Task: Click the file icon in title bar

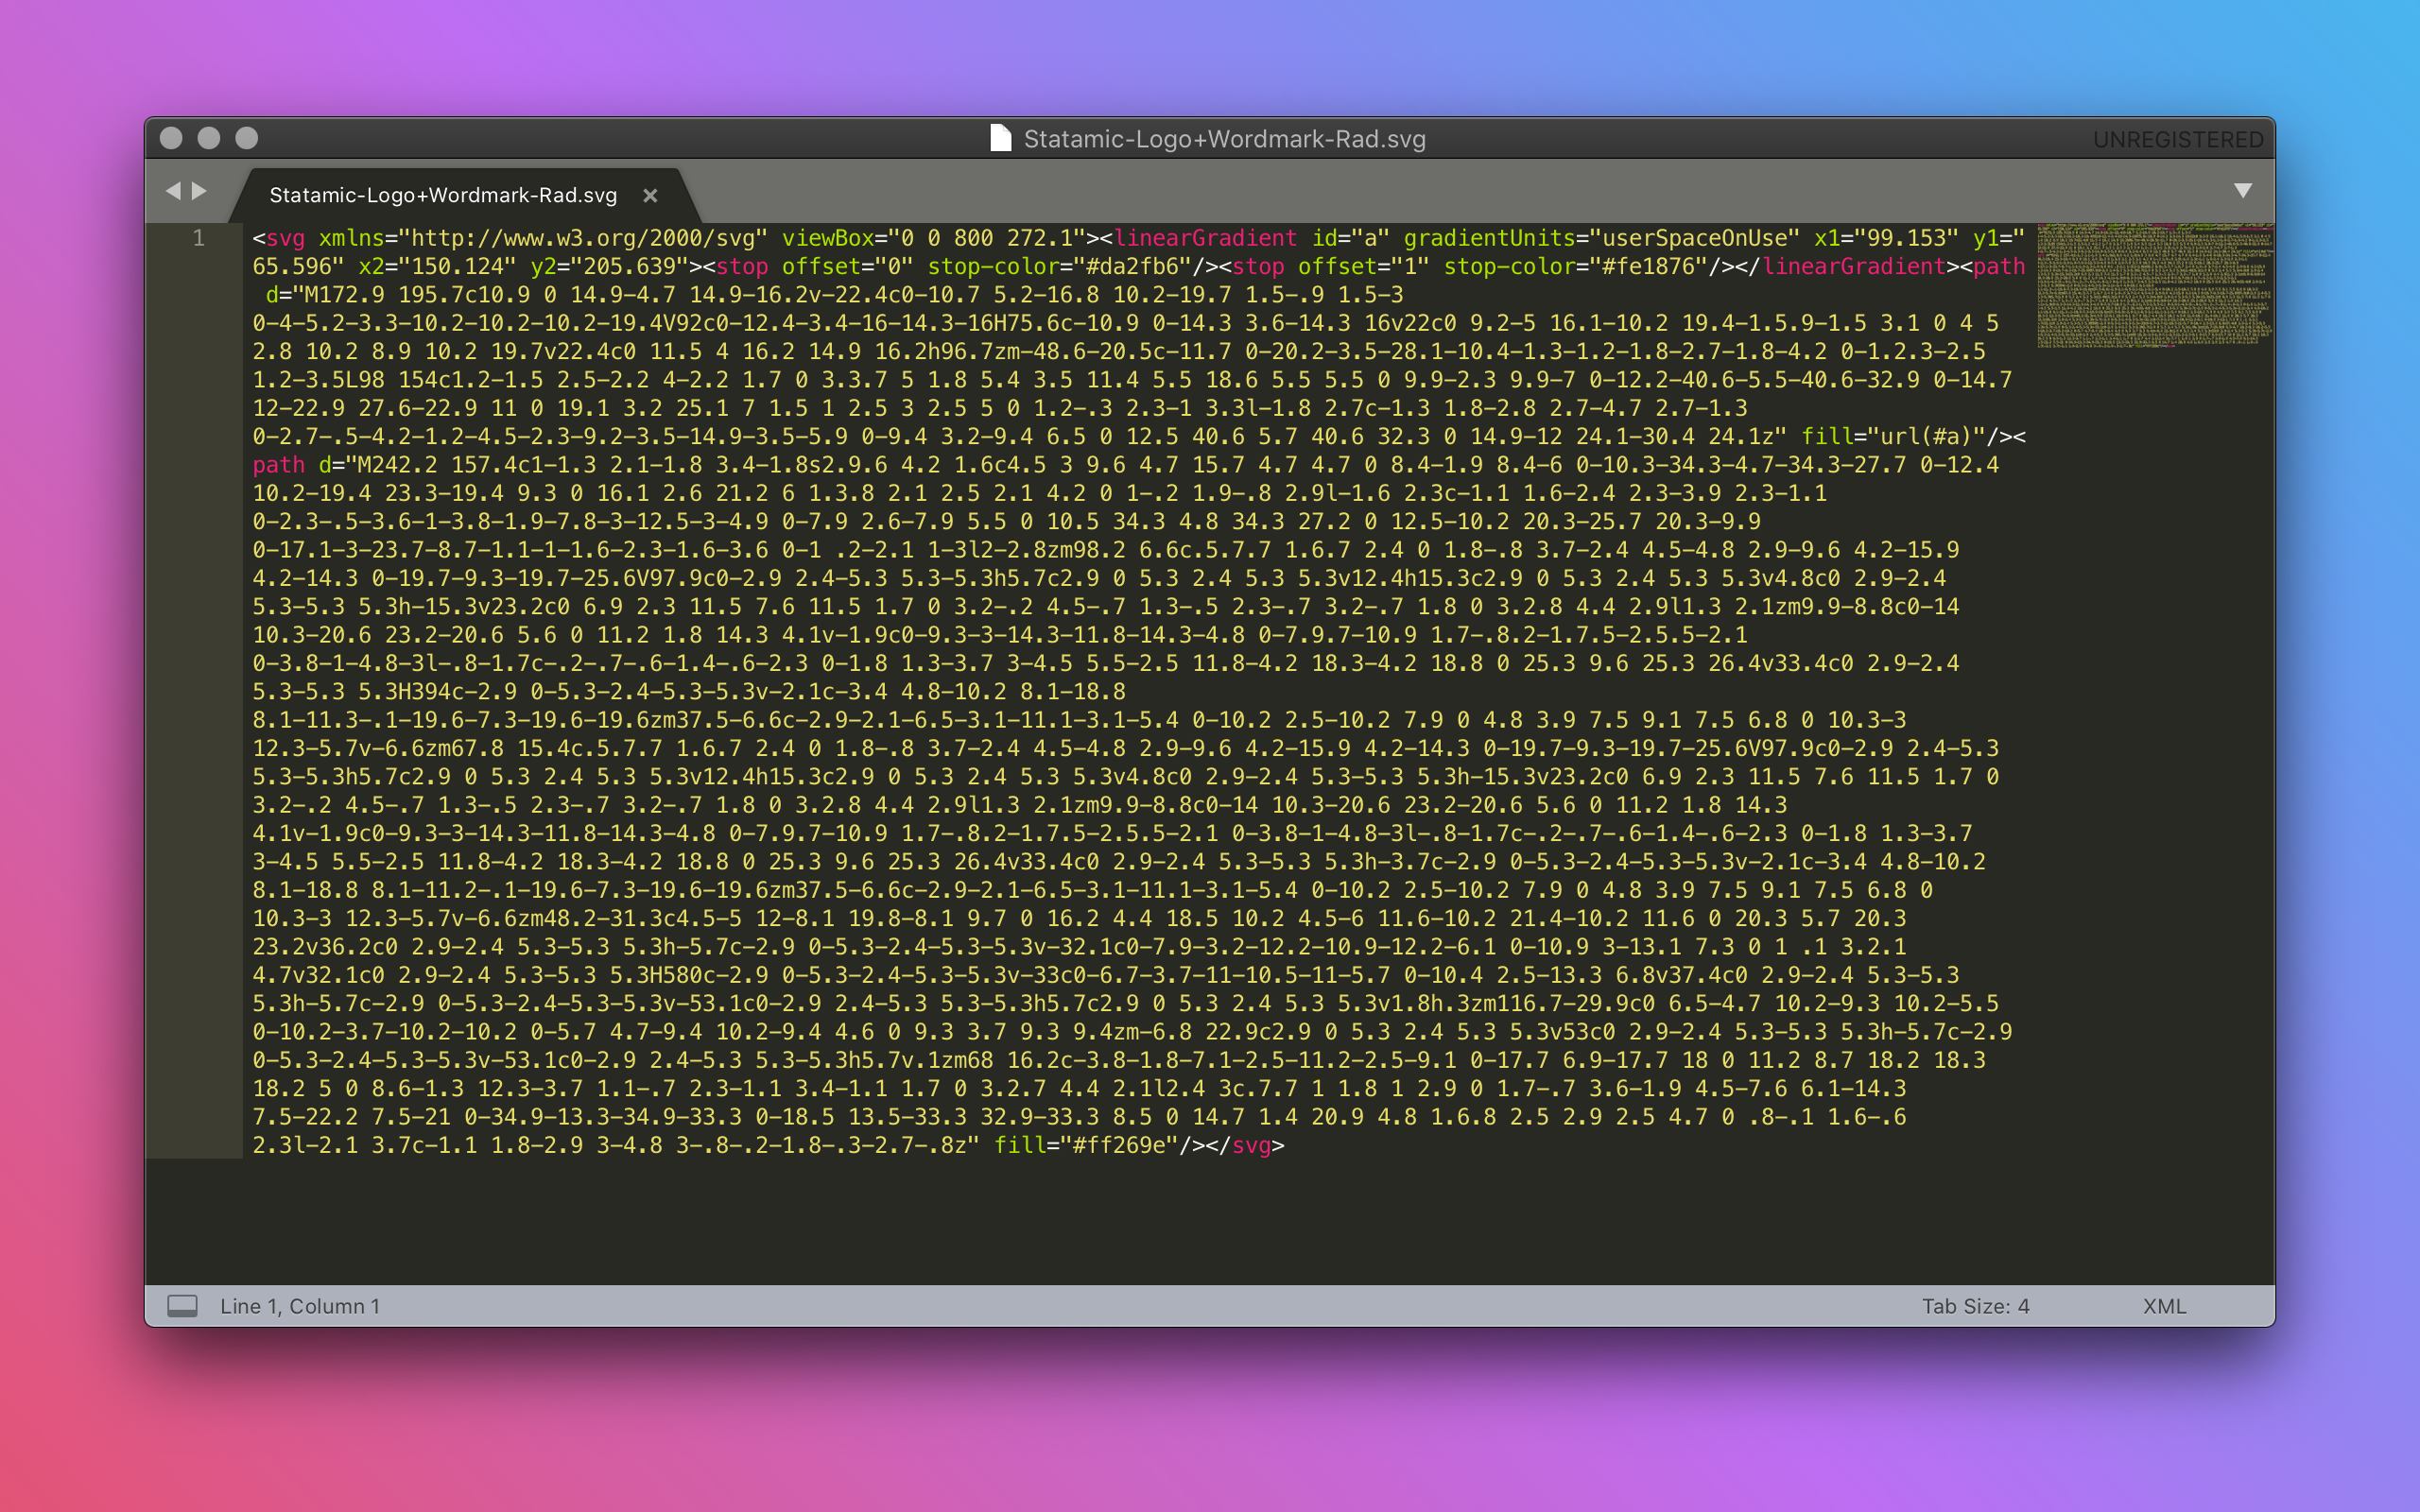Action: 1000,138
